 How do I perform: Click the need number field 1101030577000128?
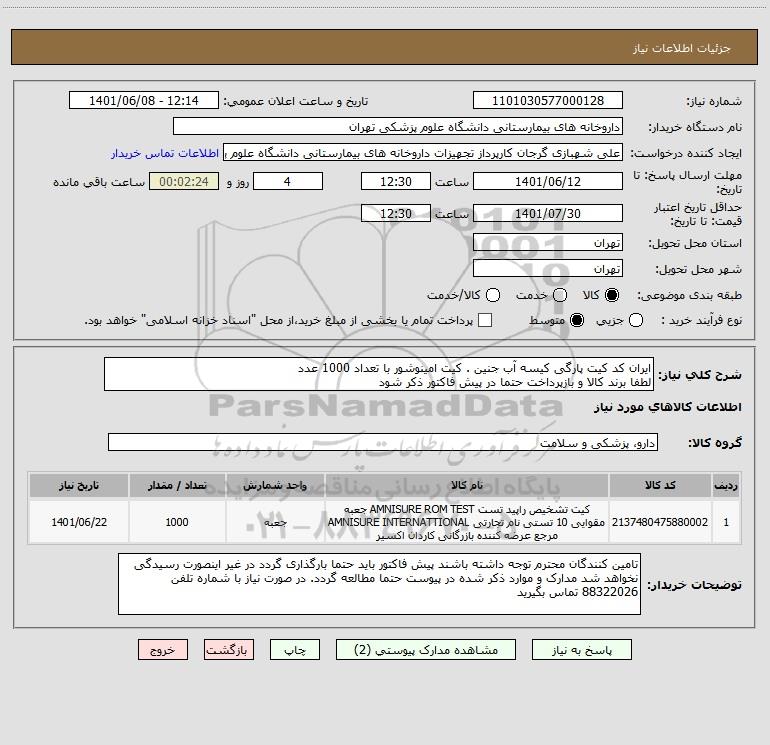548,101
